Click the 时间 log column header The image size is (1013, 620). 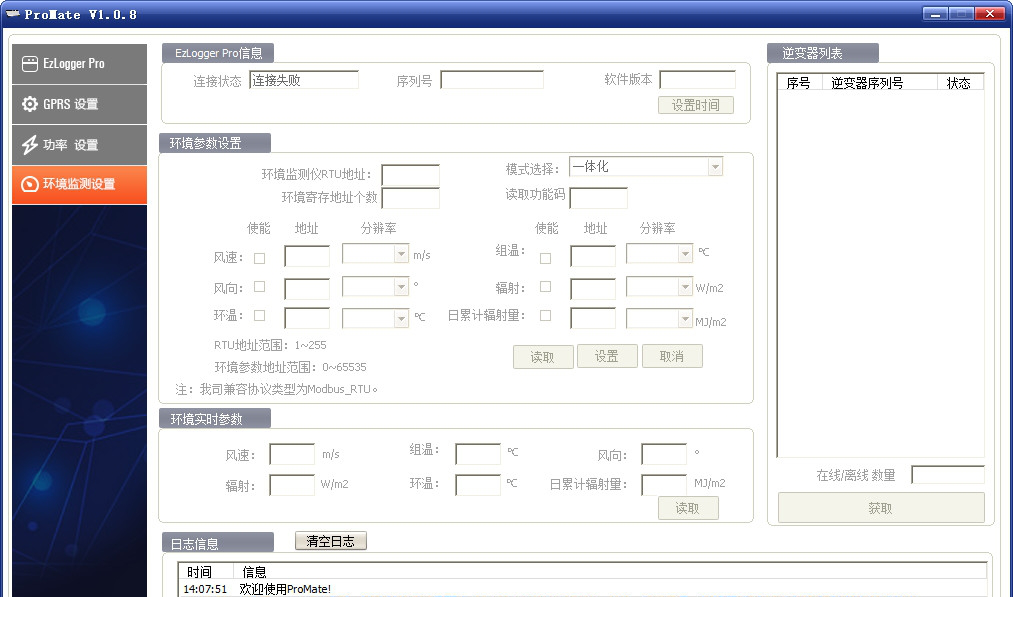pos(205,572)
